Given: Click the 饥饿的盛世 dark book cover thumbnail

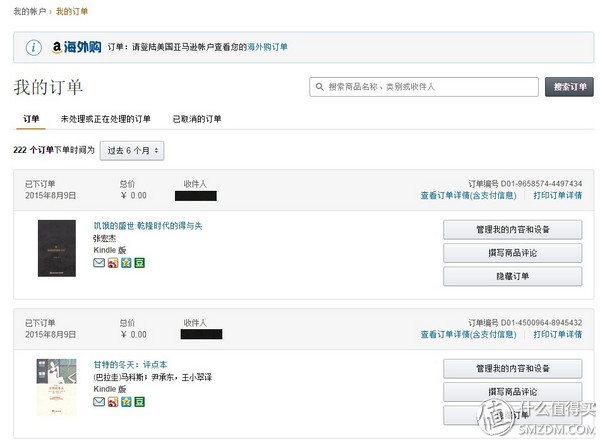Looking at the screenshot, I should [57, 248].
